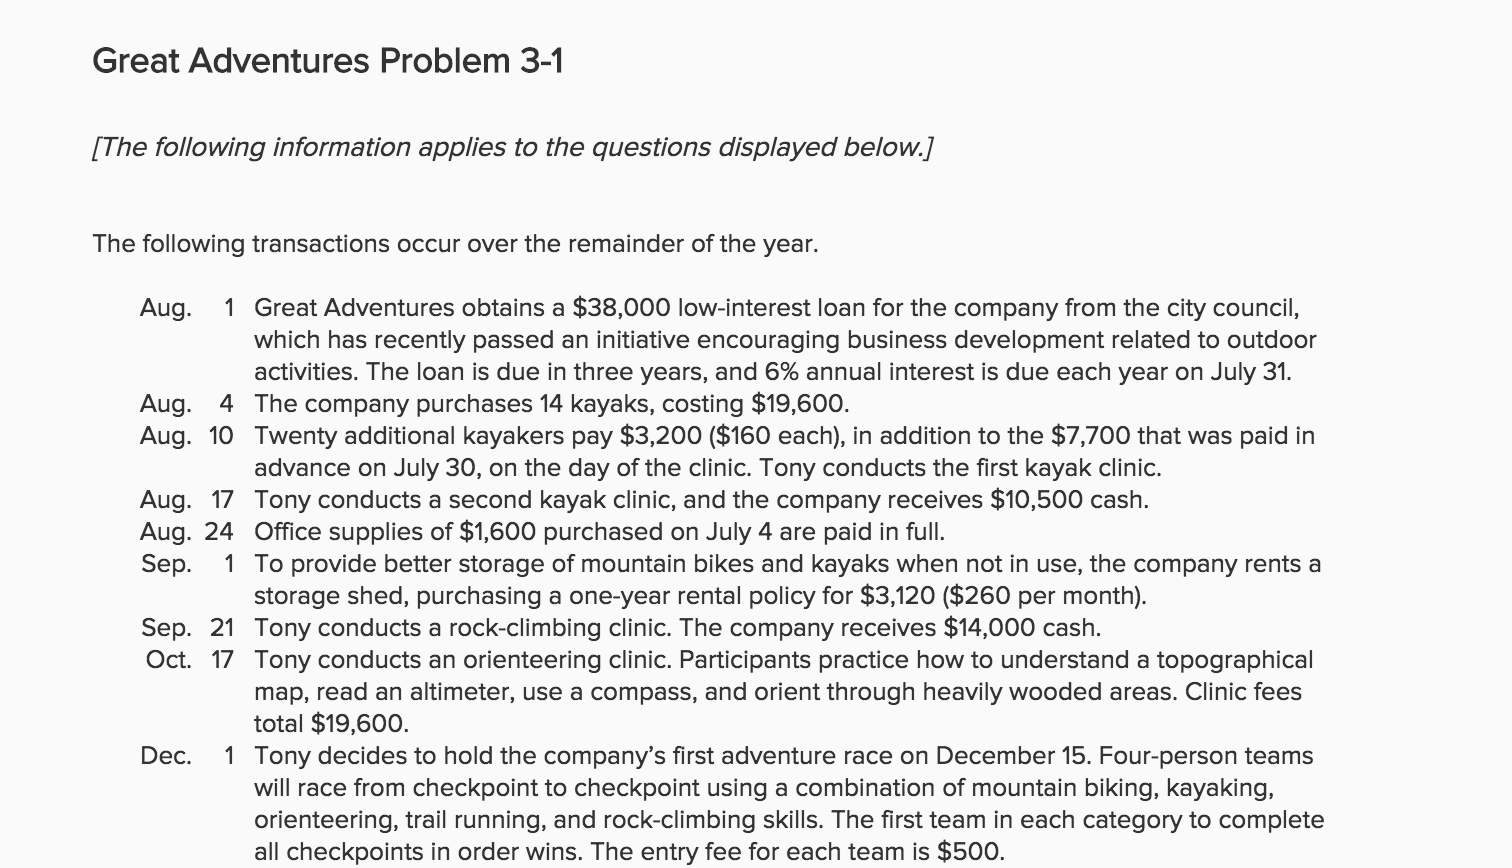Click the "Aug. 10" date label
This screenshot has height=868, width=1512.
click(x=187, y=436)
